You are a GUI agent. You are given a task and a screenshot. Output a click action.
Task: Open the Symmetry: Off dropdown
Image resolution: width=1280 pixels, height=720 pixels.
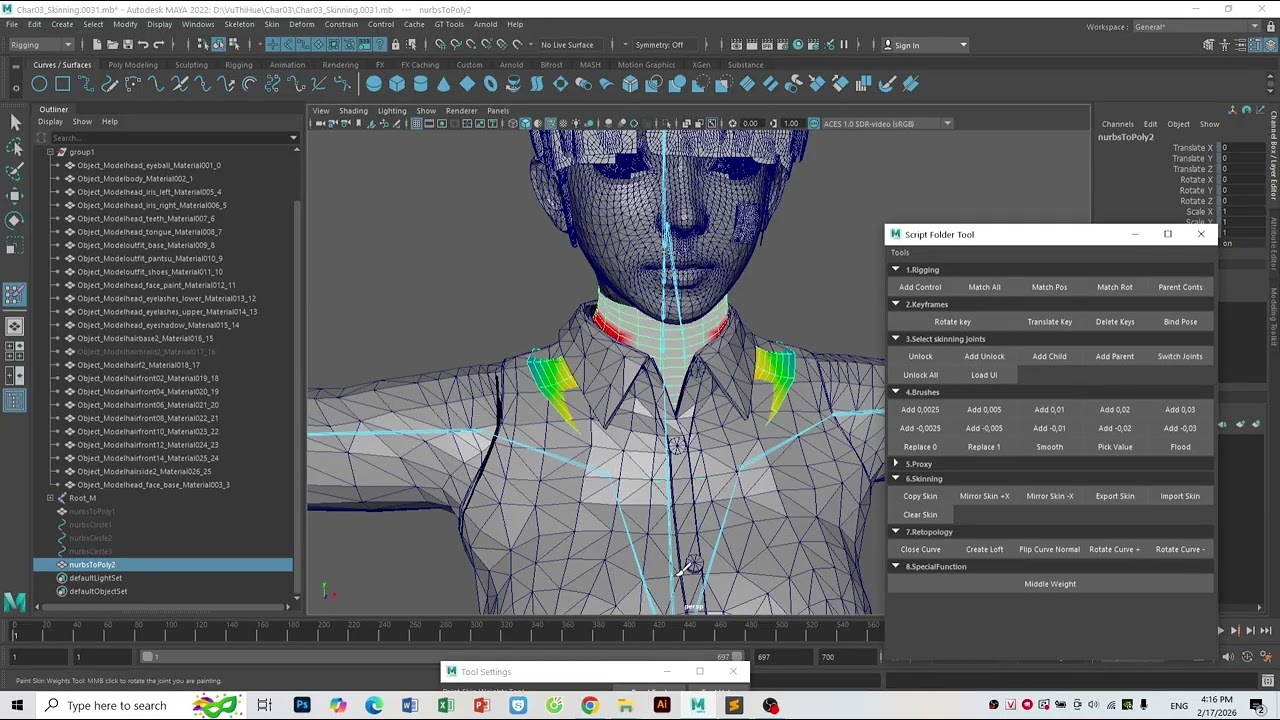(664, 44)
